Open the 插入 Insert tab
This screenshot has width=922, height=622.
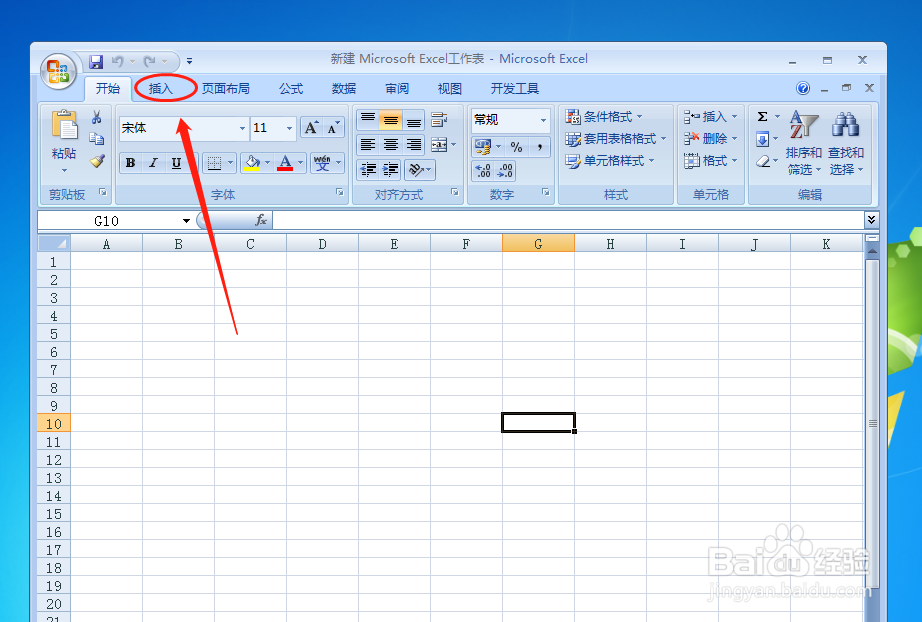point(161,89)
